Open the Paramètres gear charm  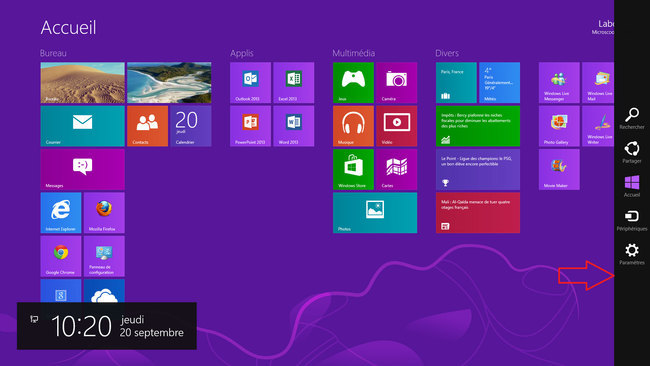click(x=632, y=254)
